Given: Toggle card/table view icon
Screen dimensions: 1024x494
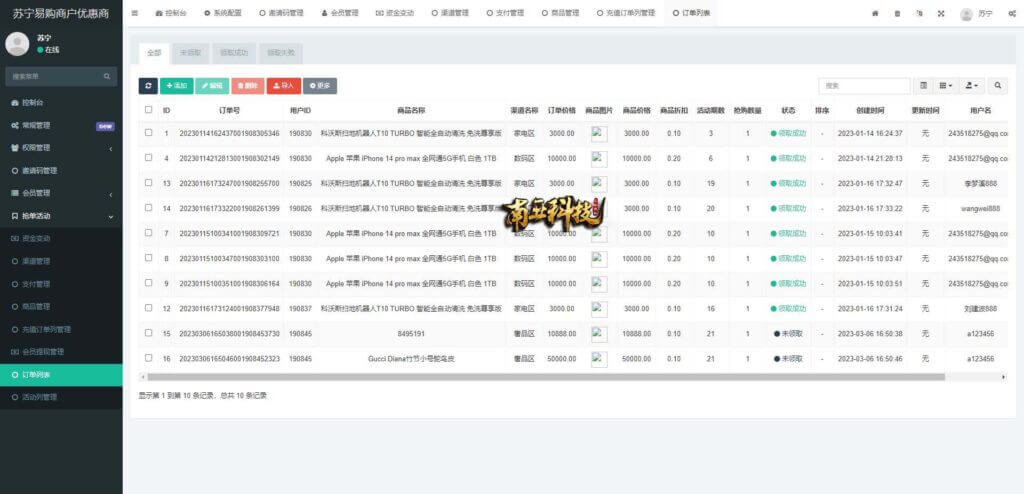Looking at the screenshot, I should click(923, 86).
